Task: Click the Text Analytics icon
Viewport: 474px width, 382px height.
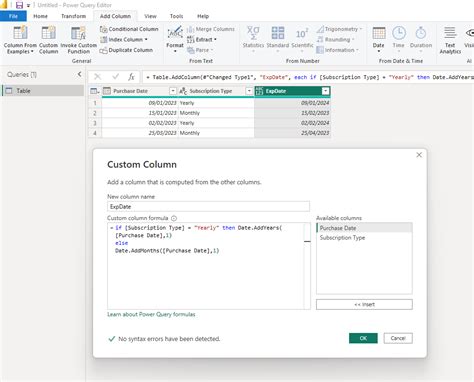Action: (450, 33)
